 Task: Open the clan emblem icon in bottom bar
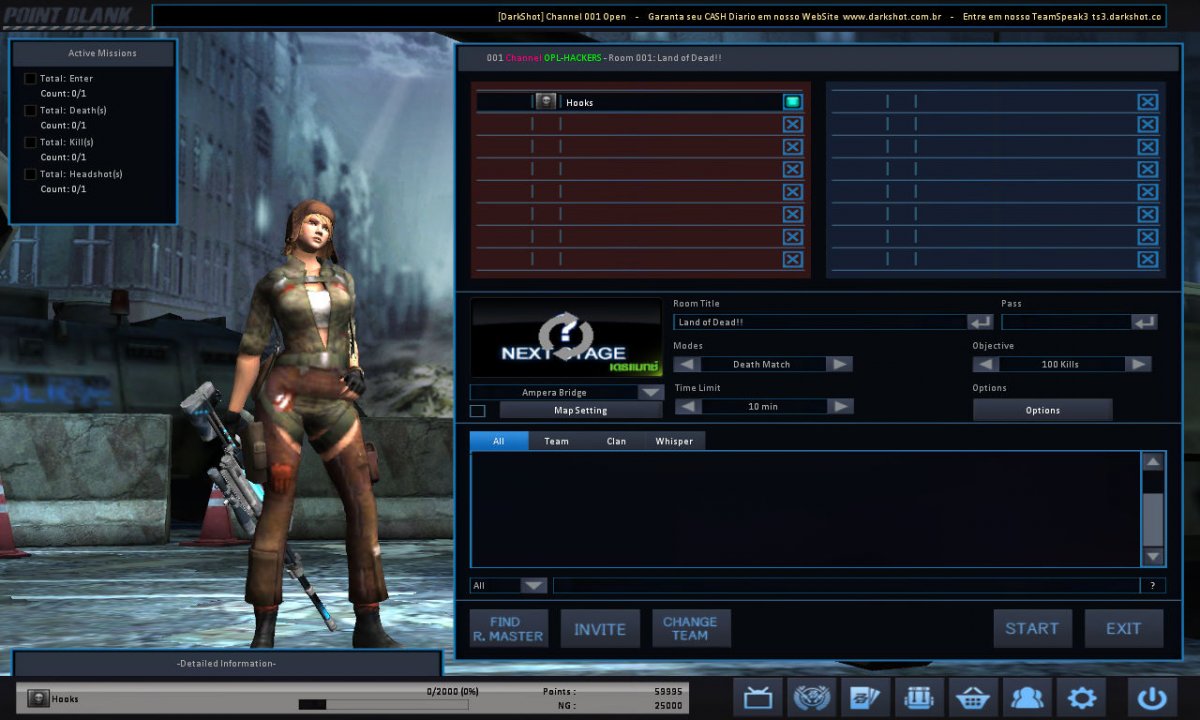(813, 697)
